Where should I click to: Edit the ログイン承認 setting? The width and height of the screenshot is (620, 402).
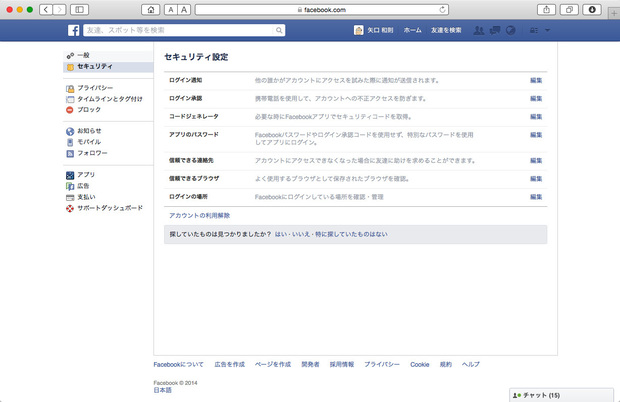536,99
